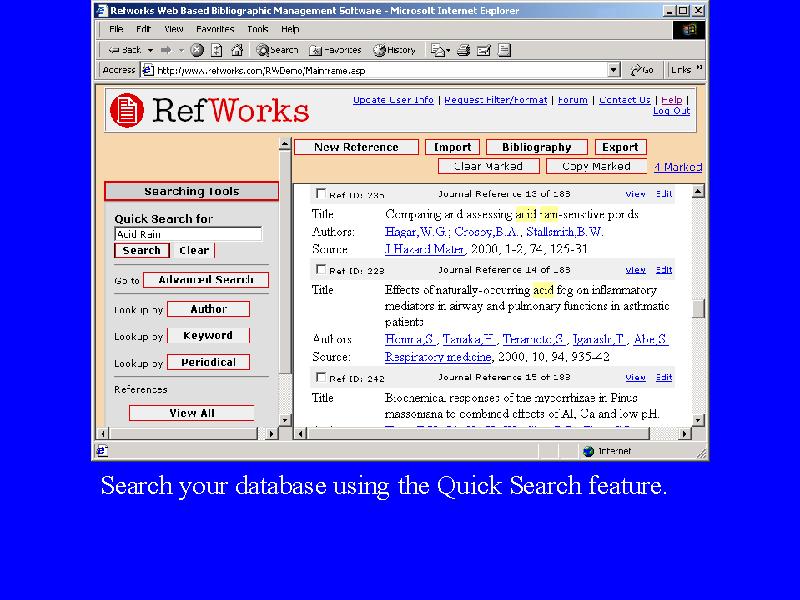
Task: Check the box for Ref ID 235
Action: click(321, 193)
